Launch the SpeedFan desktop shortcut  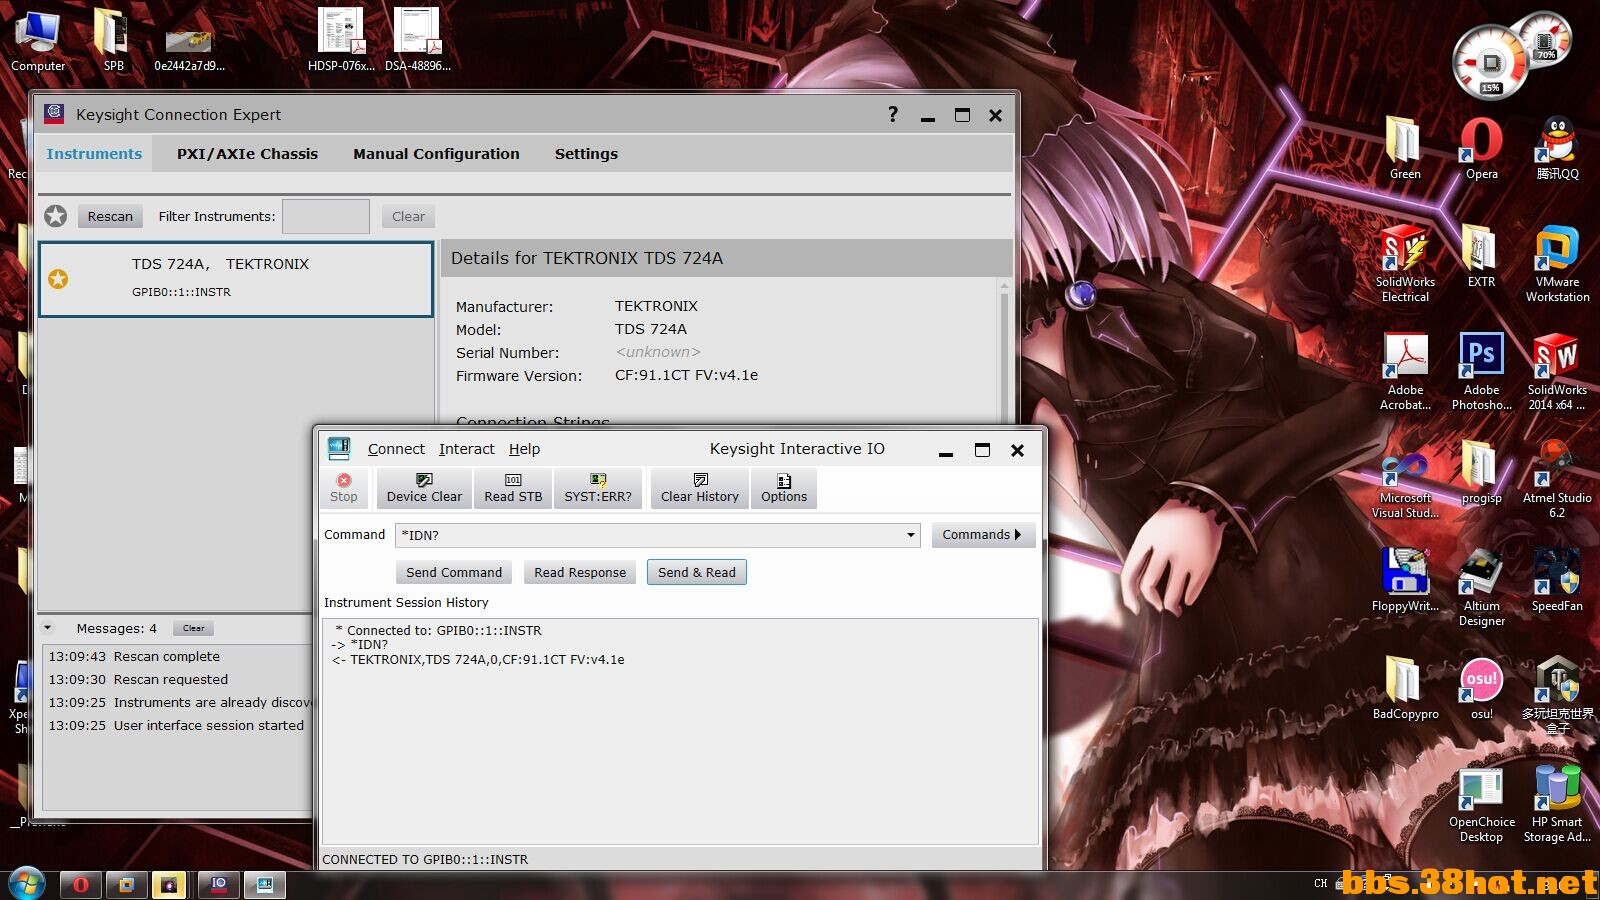[1557, 580]
